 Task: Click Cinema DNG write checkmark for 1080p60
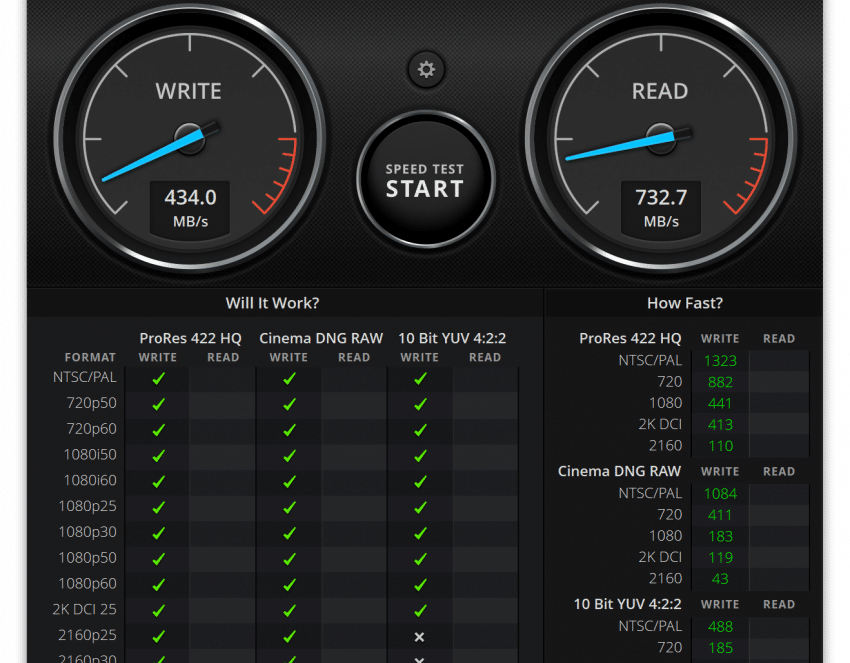click(x=289, y=585)
